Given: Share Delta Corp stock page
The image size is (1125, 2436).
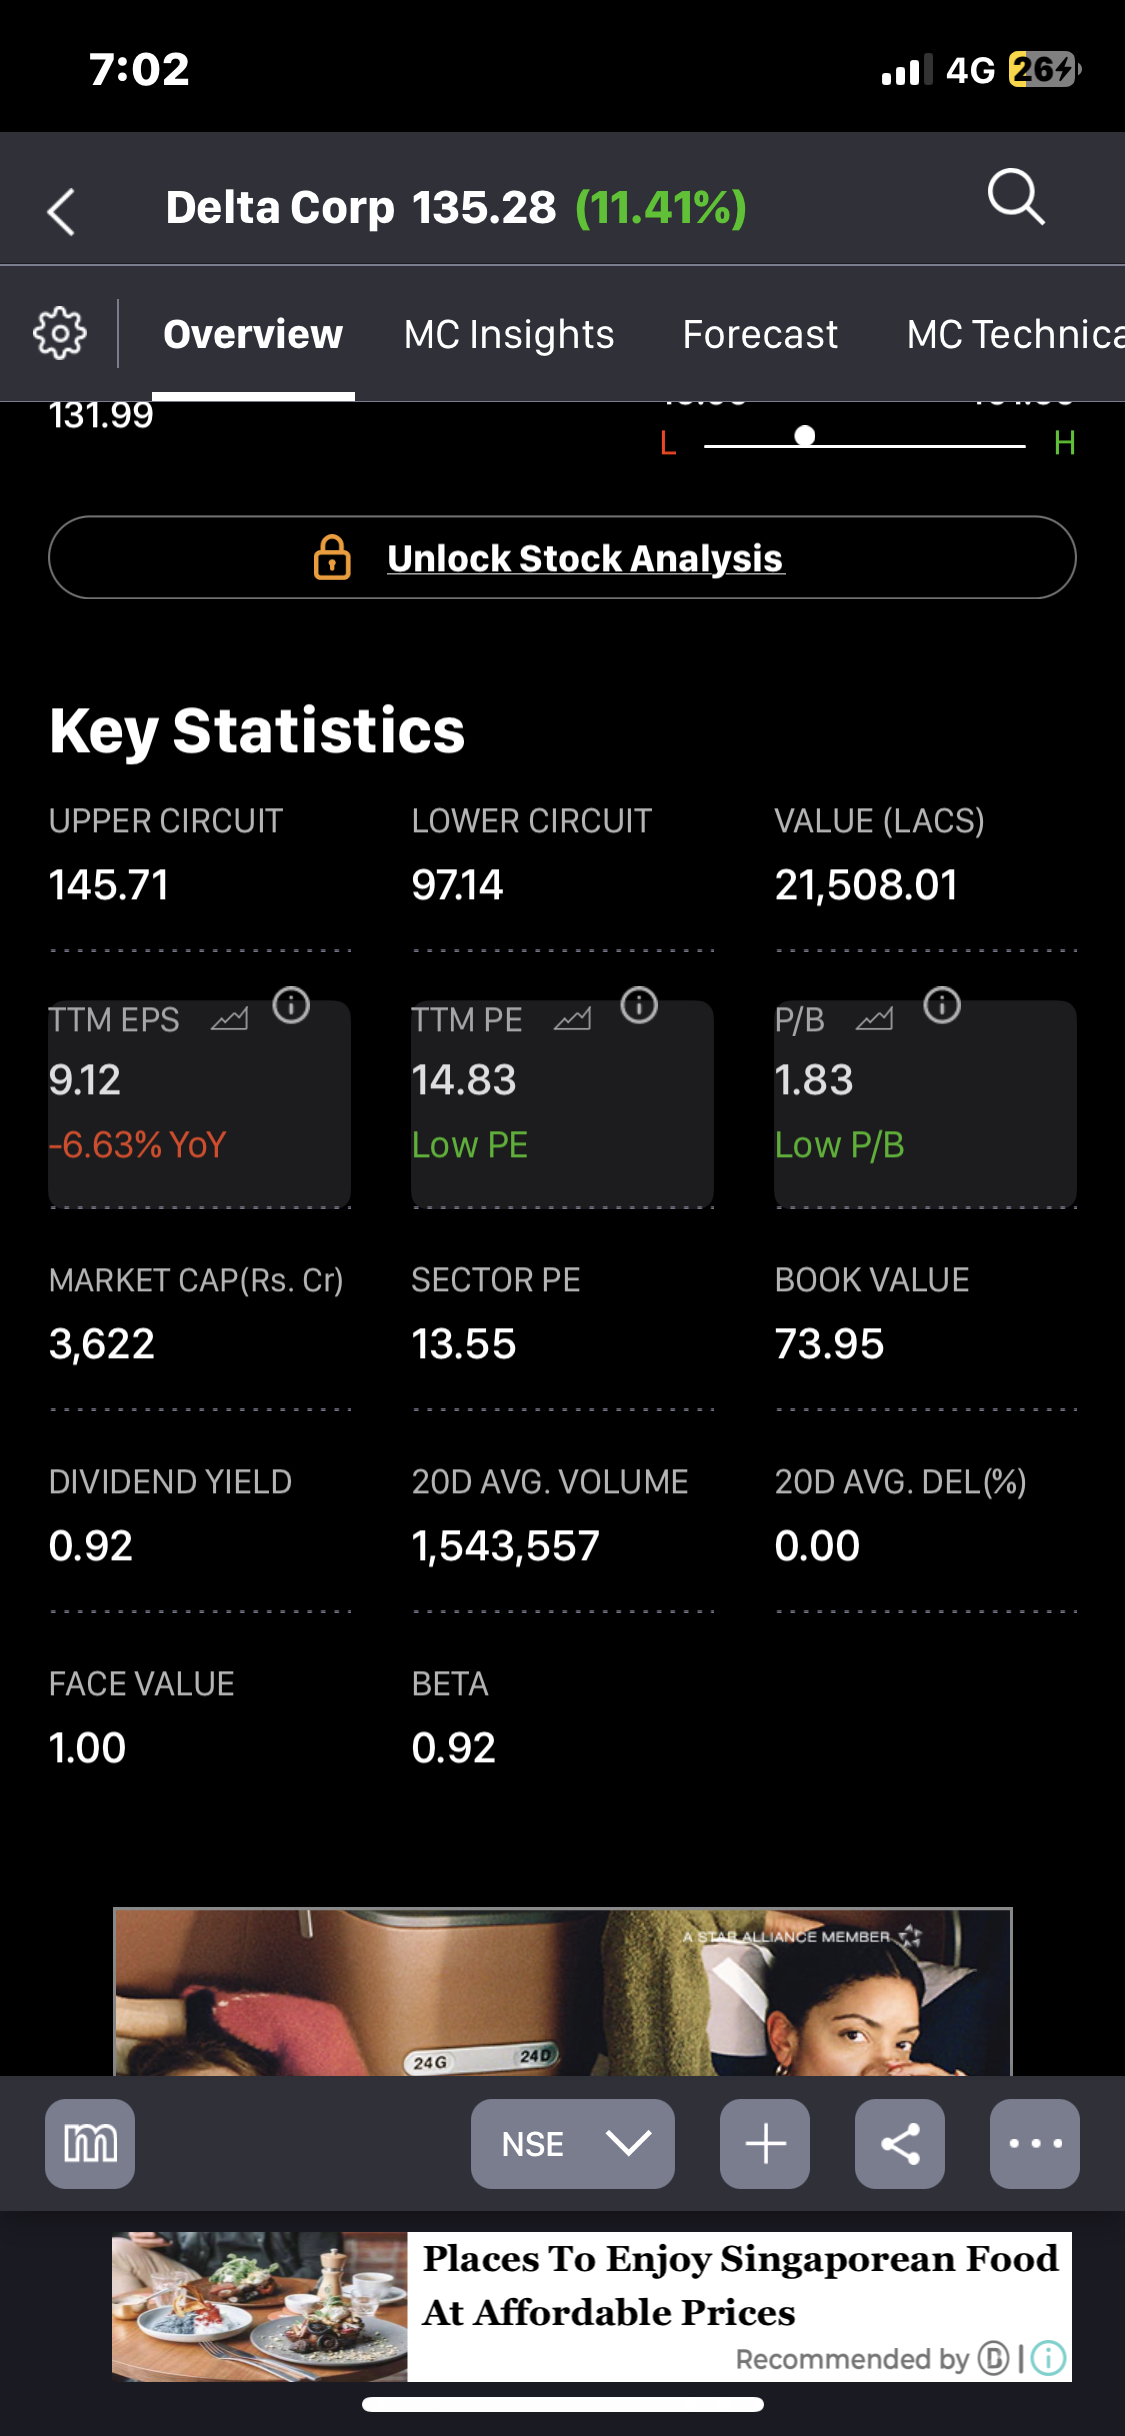Looking at the screenshot, I should (x=900, y=2143).
